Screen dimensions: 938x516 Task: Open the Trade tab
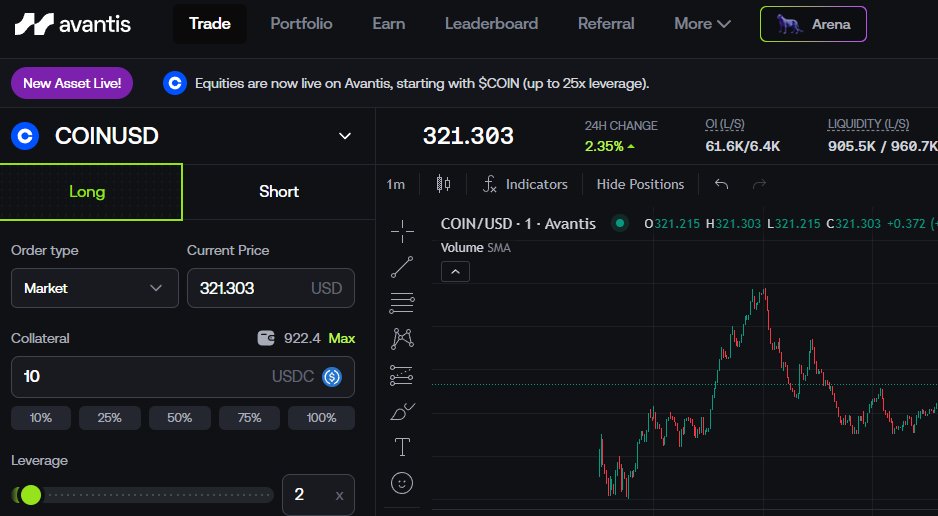tap(209, 24)
